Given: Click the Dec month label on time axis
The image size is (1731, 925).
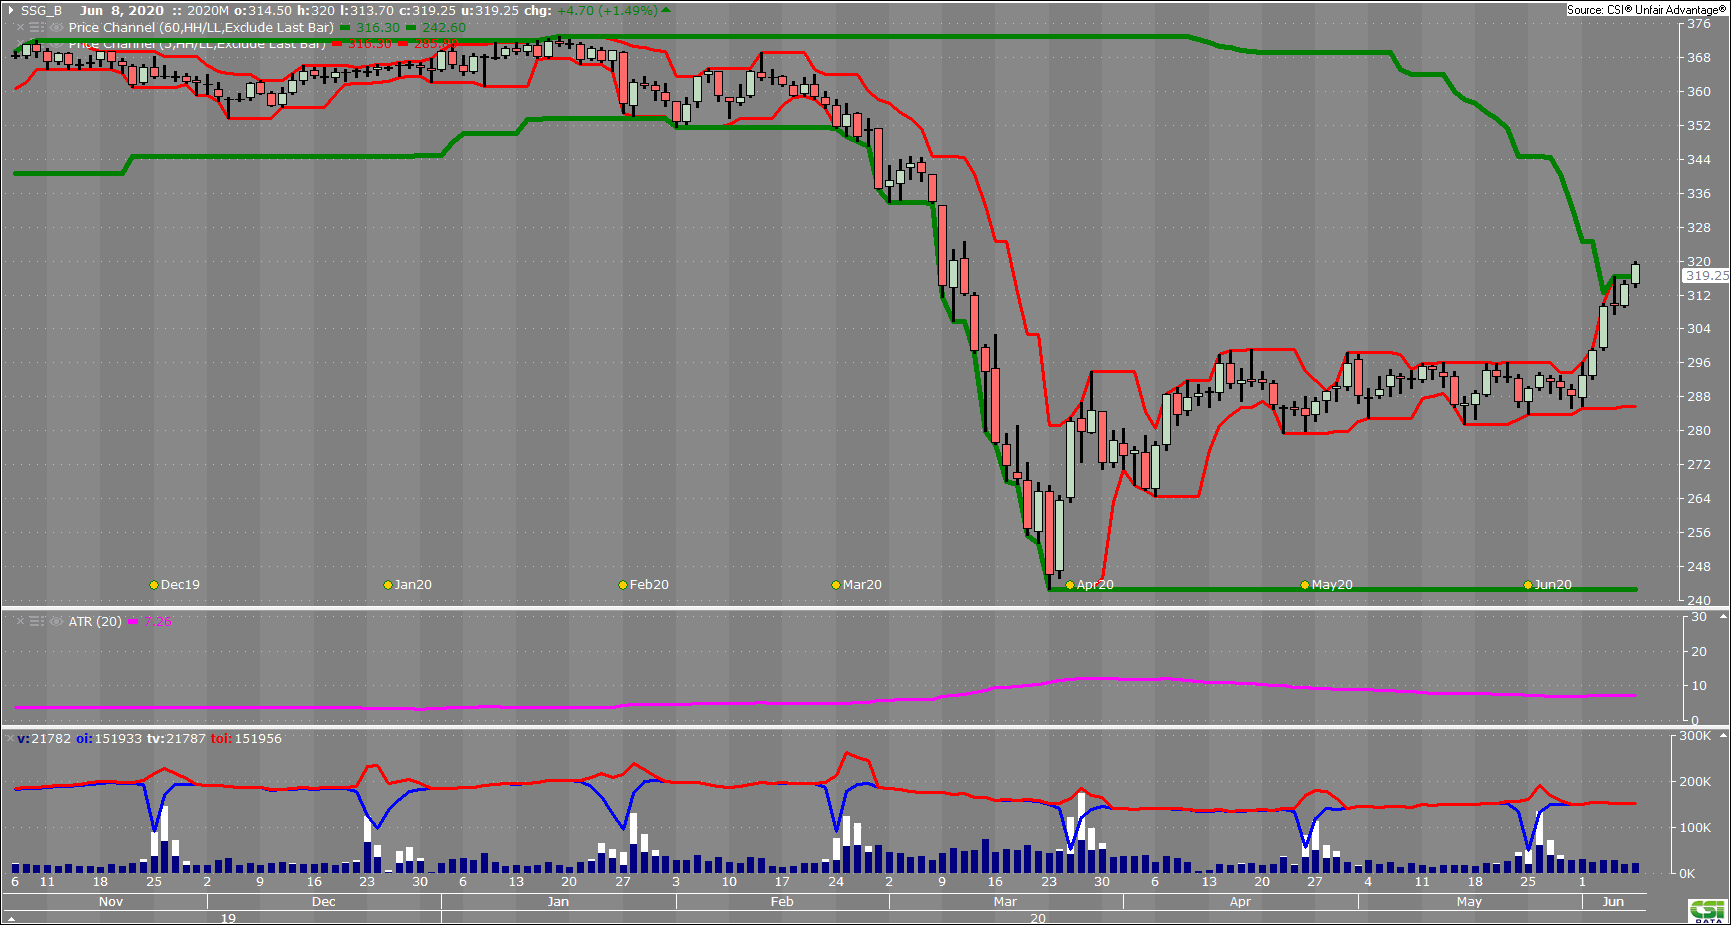Looking at the screenshot, I should pos(324,902).
